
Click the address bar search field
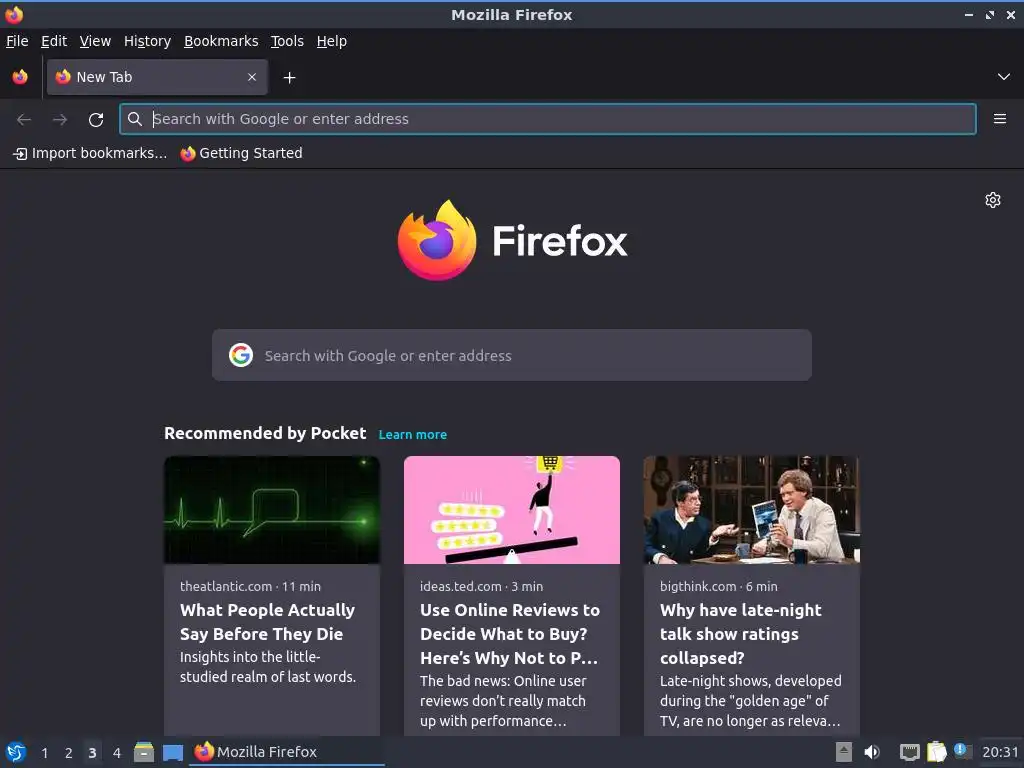[547, 119]
